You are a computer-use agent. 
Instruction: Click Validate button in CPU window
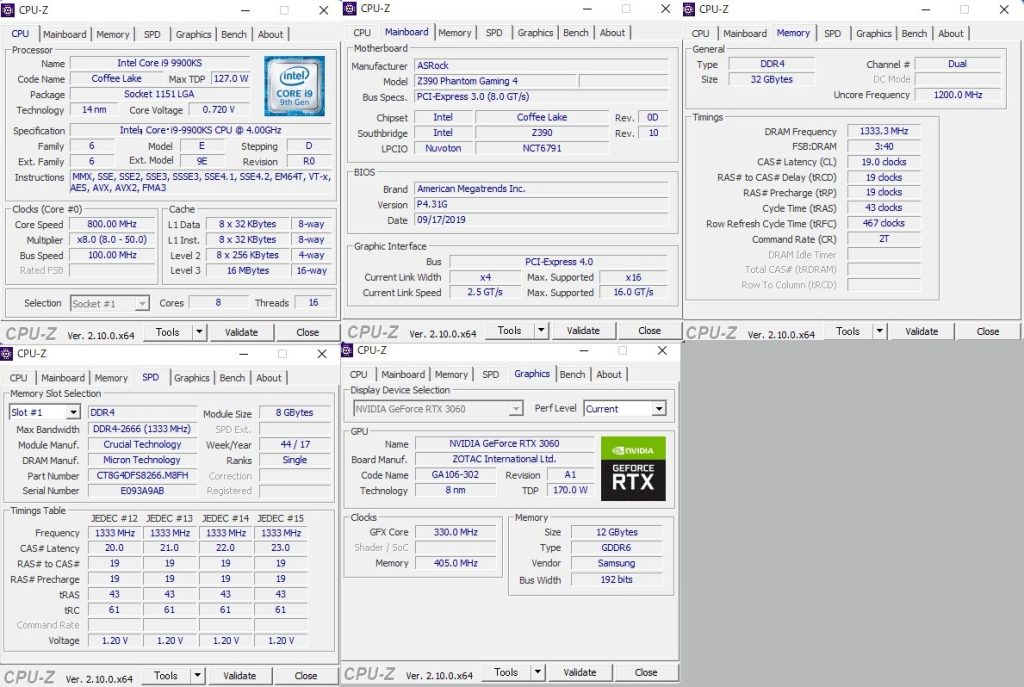tap(241, 332)
